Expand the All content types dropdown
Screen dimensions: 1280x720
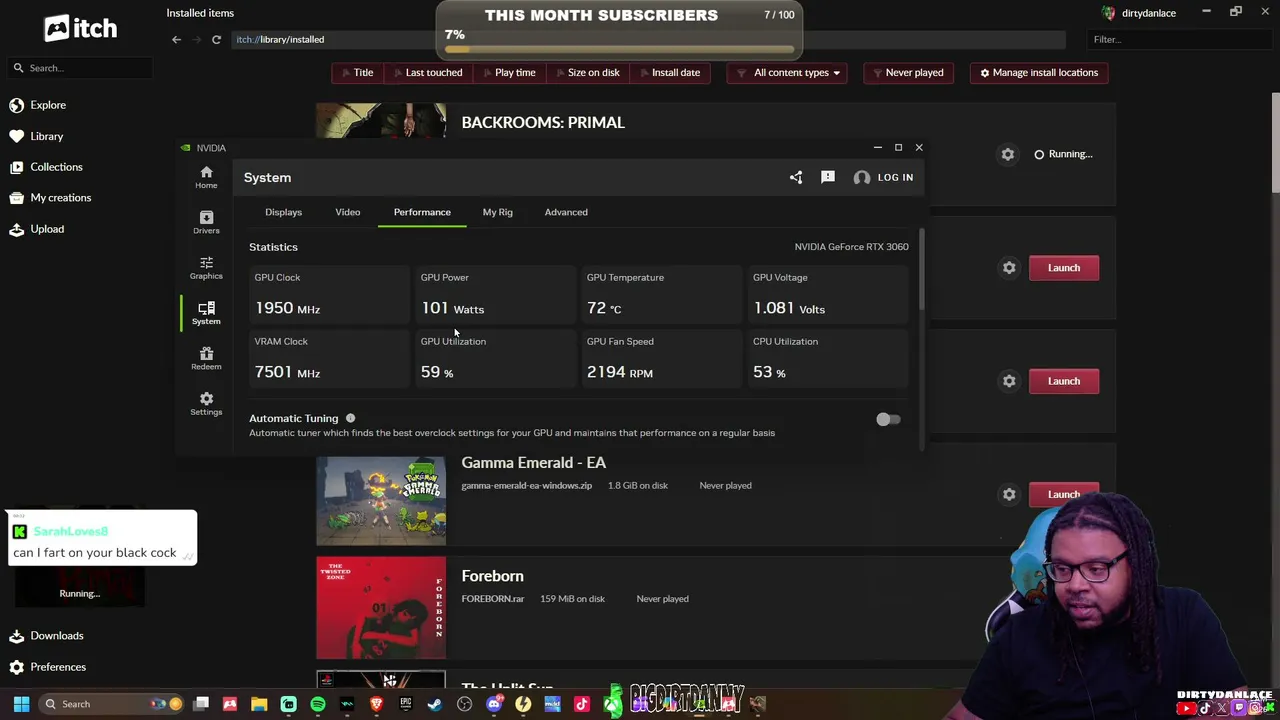[789, 73]
